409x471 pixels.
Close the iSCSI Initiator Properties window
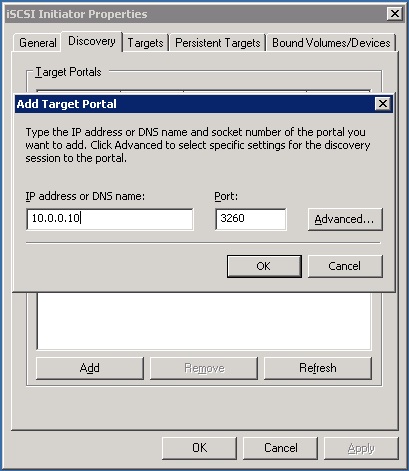coord(395,14)
